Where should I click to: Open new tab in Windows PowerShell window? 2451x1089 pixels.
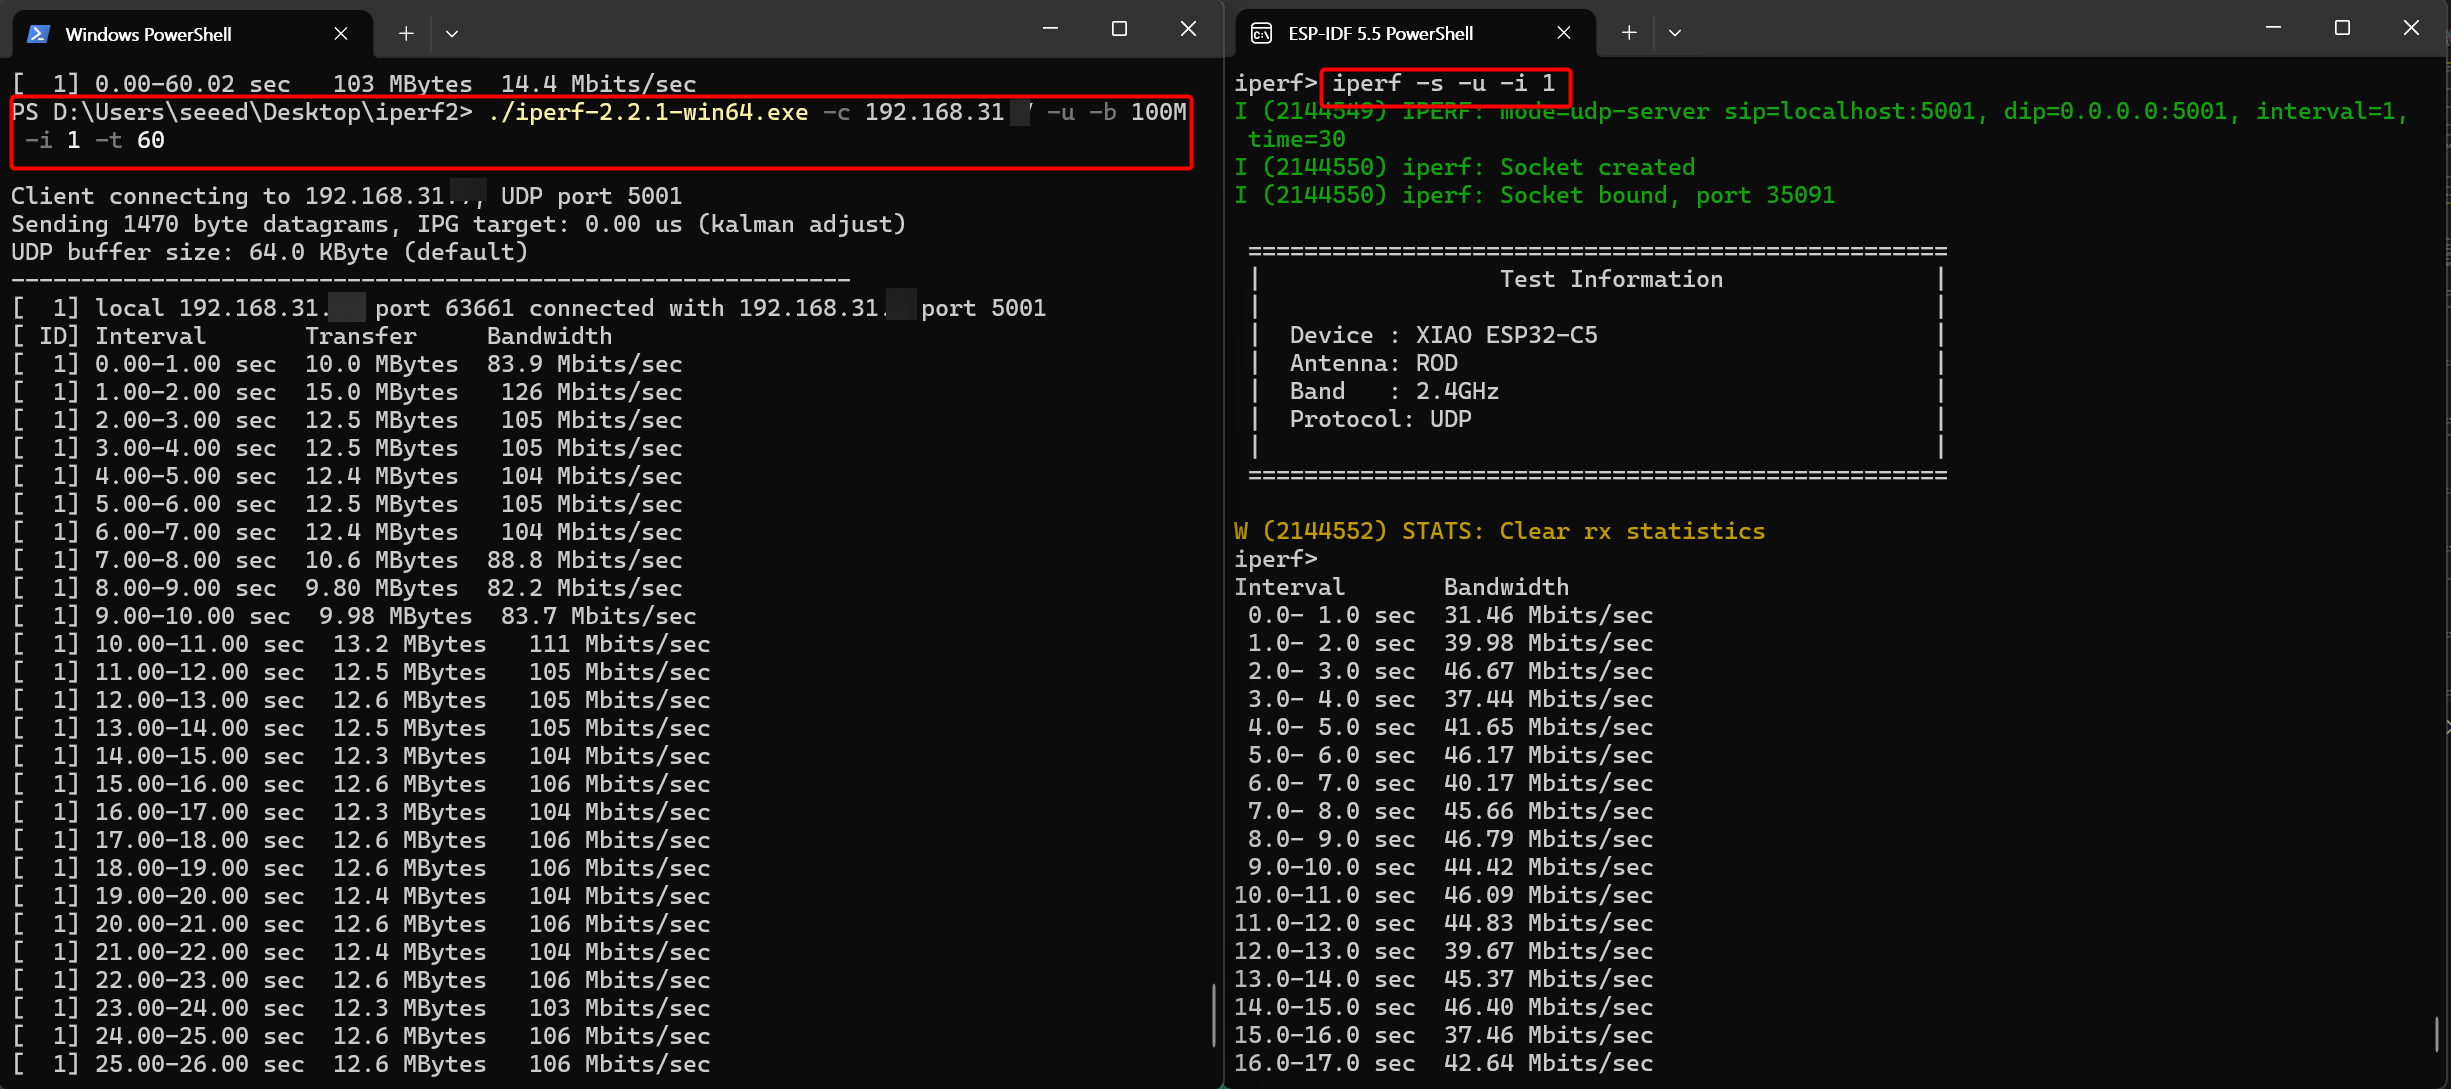coord(406,34)
